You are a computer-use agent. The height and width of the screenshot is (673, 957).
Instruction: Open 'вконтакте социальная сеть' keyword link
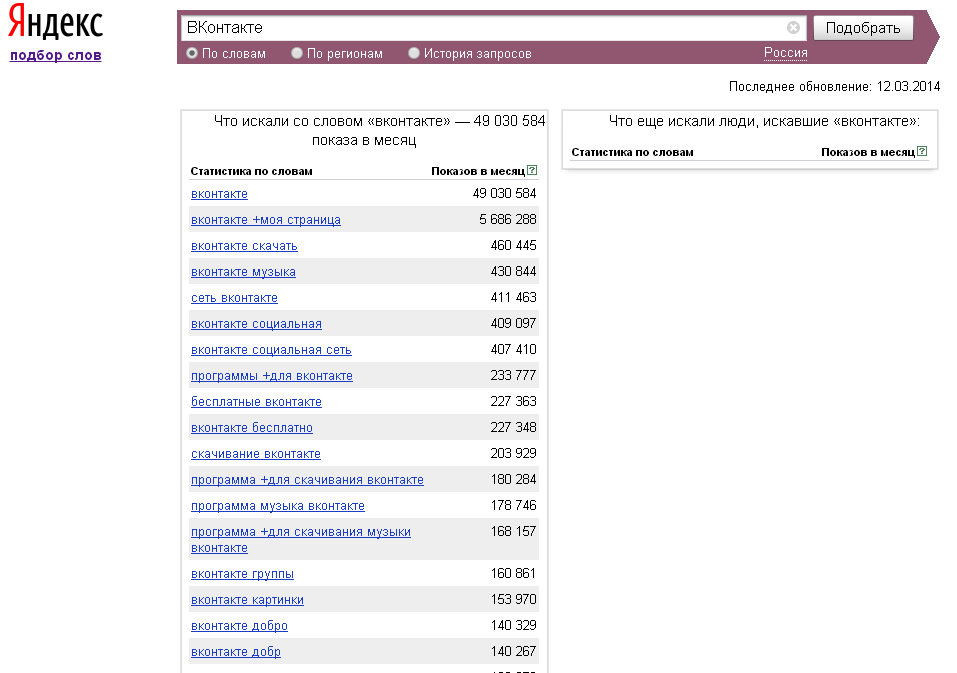tap(271, 350)
